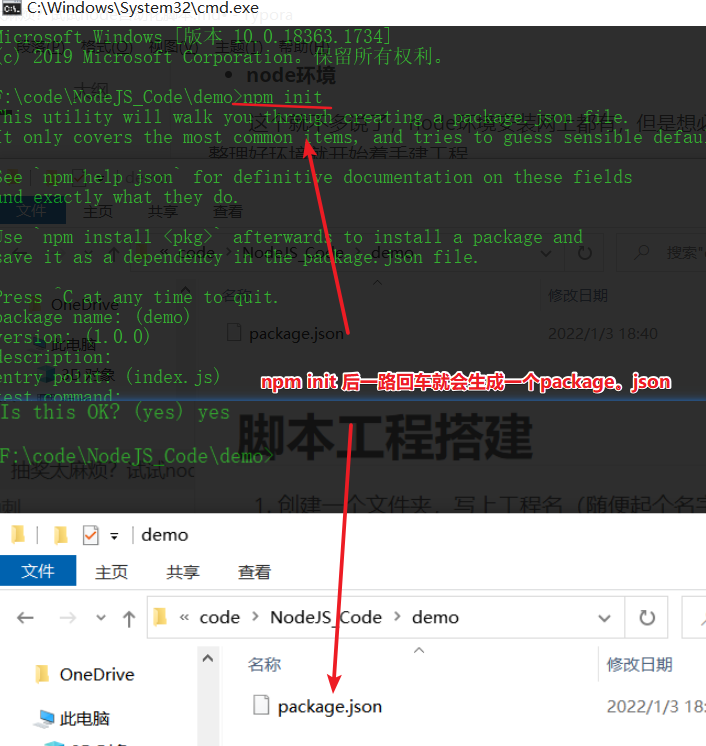Click New Folder icon in the quick access toolbar
The image size is (706, 746).
pyautogui.click(x=61, y=535)
